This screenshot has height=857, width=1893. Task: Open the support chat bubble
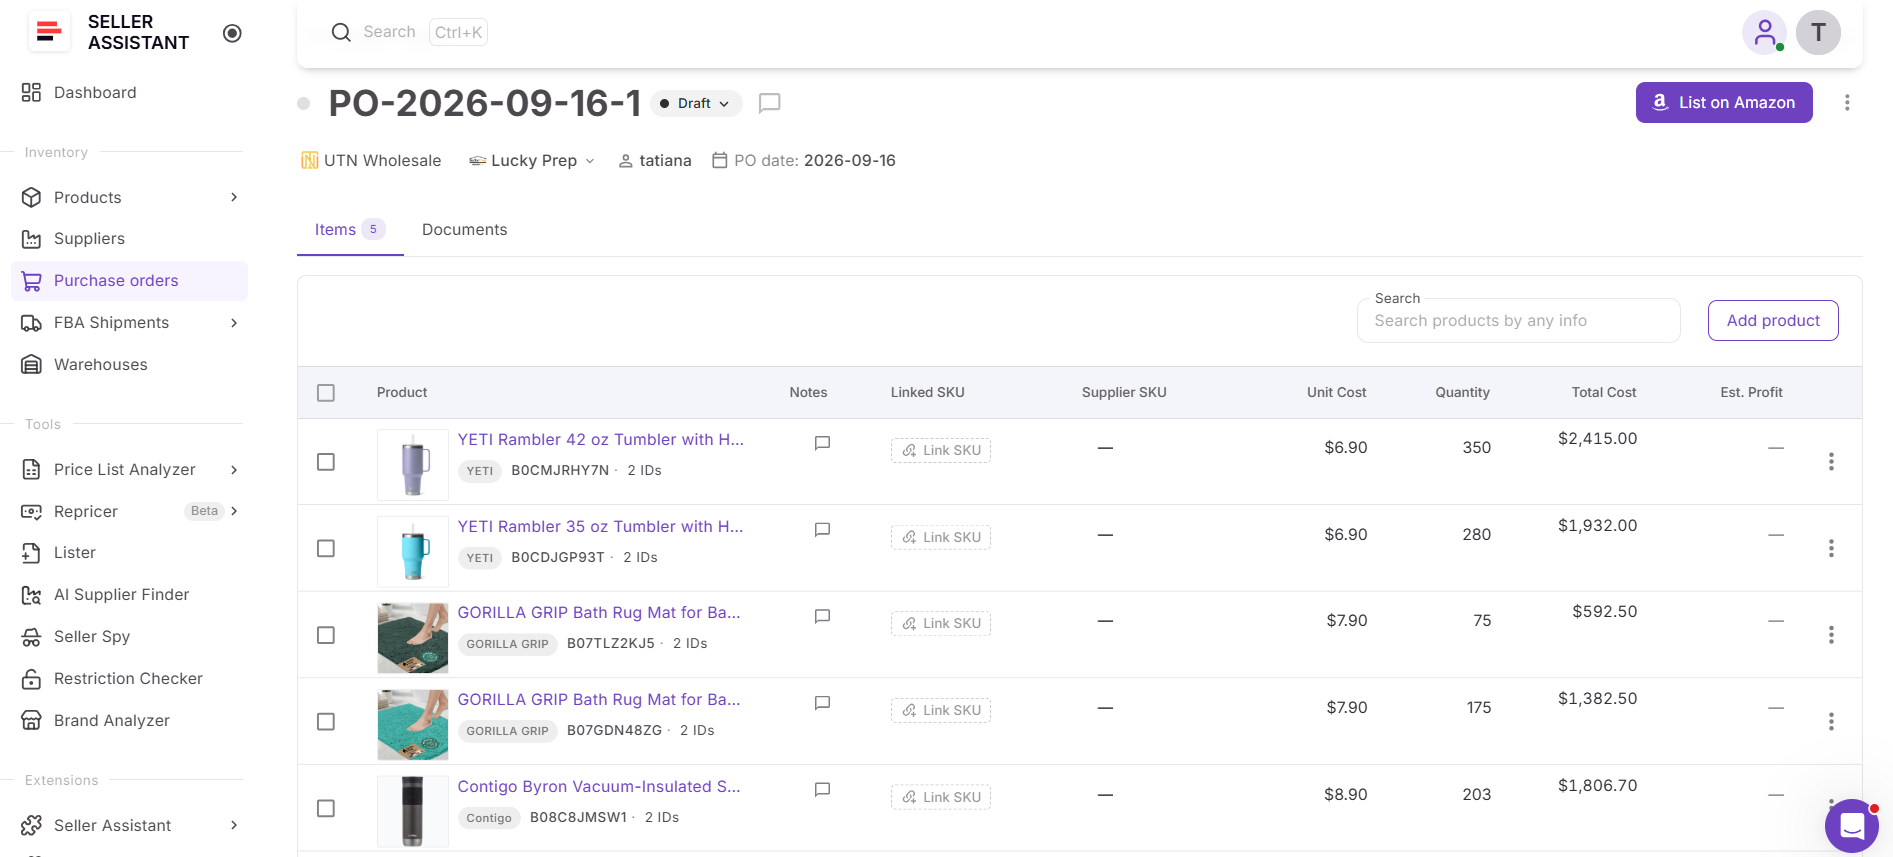pyautogui.click(x=1852, y=826)
